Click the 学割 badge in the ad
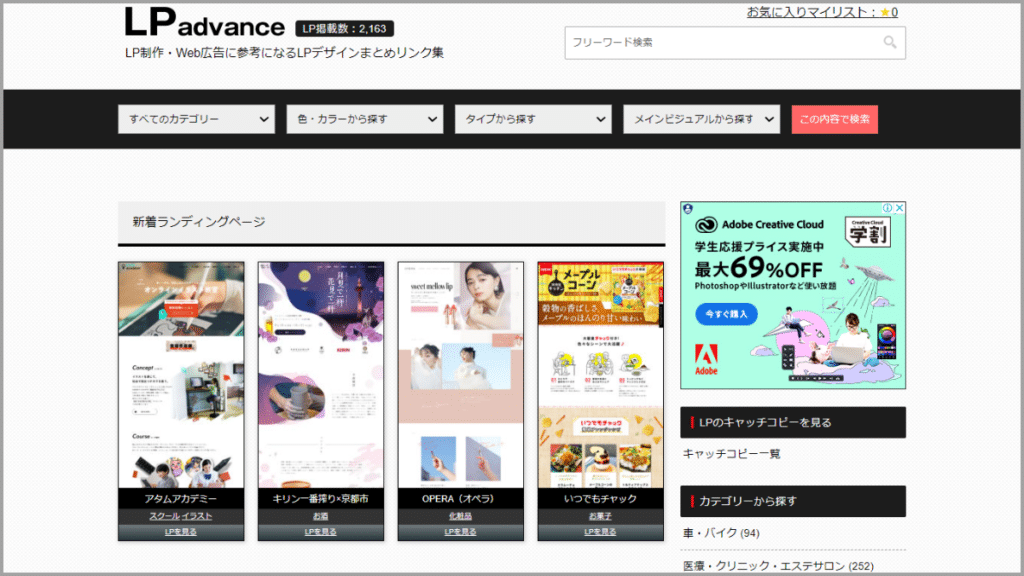This screenshot has height=576, width=1024. point(869,231)
